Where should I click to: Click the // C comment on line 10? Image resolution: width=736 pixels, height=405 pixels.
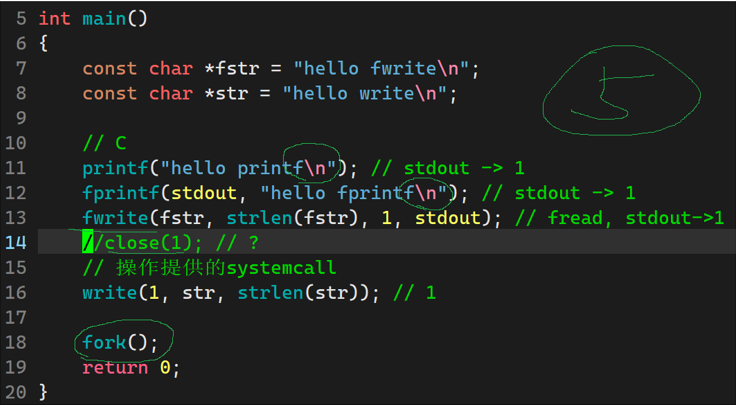coord(104,143)
